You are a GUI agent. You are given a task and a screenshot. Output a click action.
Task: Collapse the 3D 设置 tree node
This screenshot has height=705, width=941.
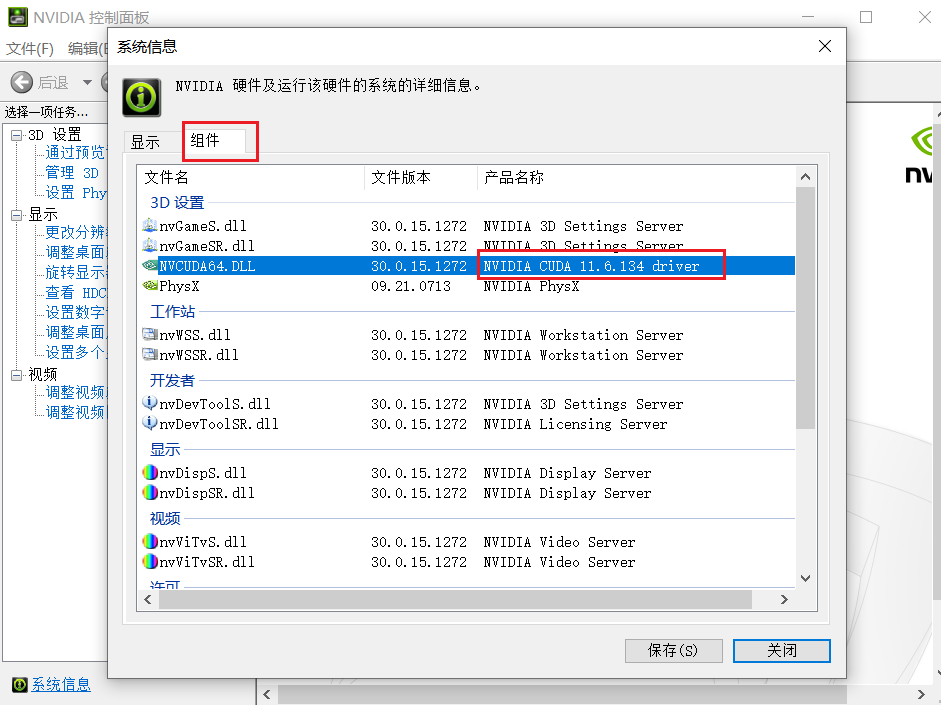tap(16, 135)
